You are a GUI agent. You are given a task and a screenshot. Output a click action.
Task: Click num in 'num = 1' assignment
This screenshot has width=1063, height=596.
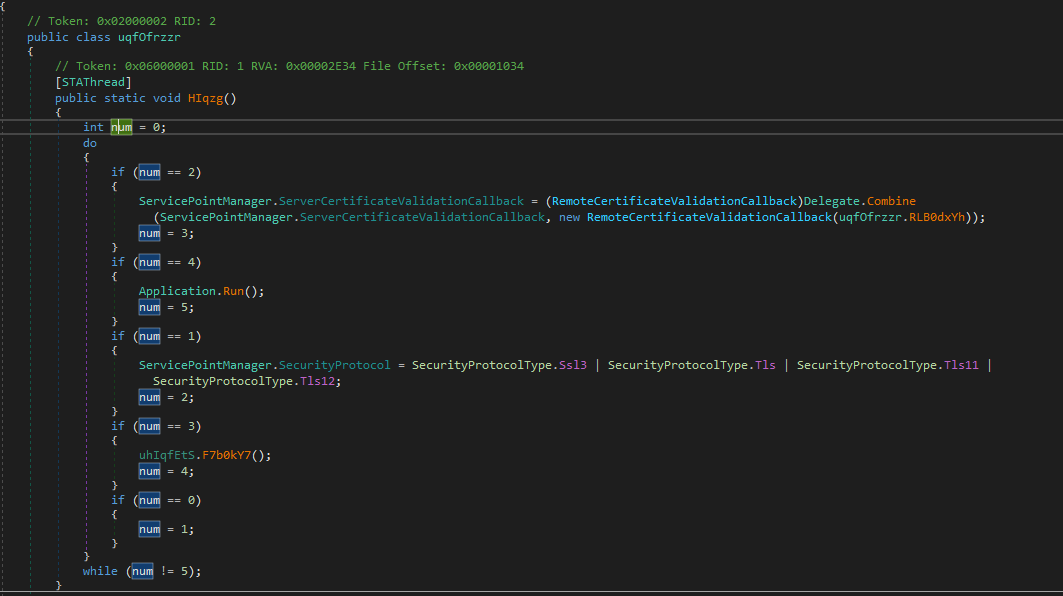[x=149, y=528]
